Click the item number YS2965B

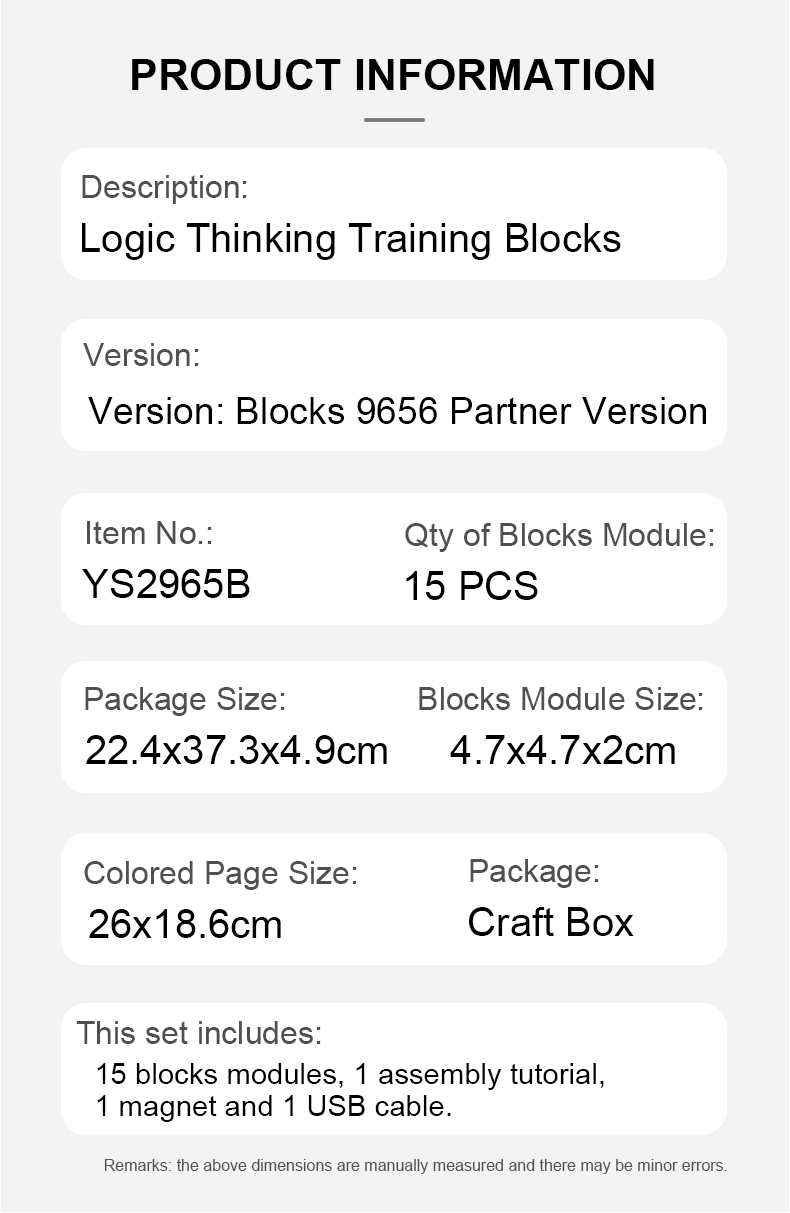tap(167, 584)
